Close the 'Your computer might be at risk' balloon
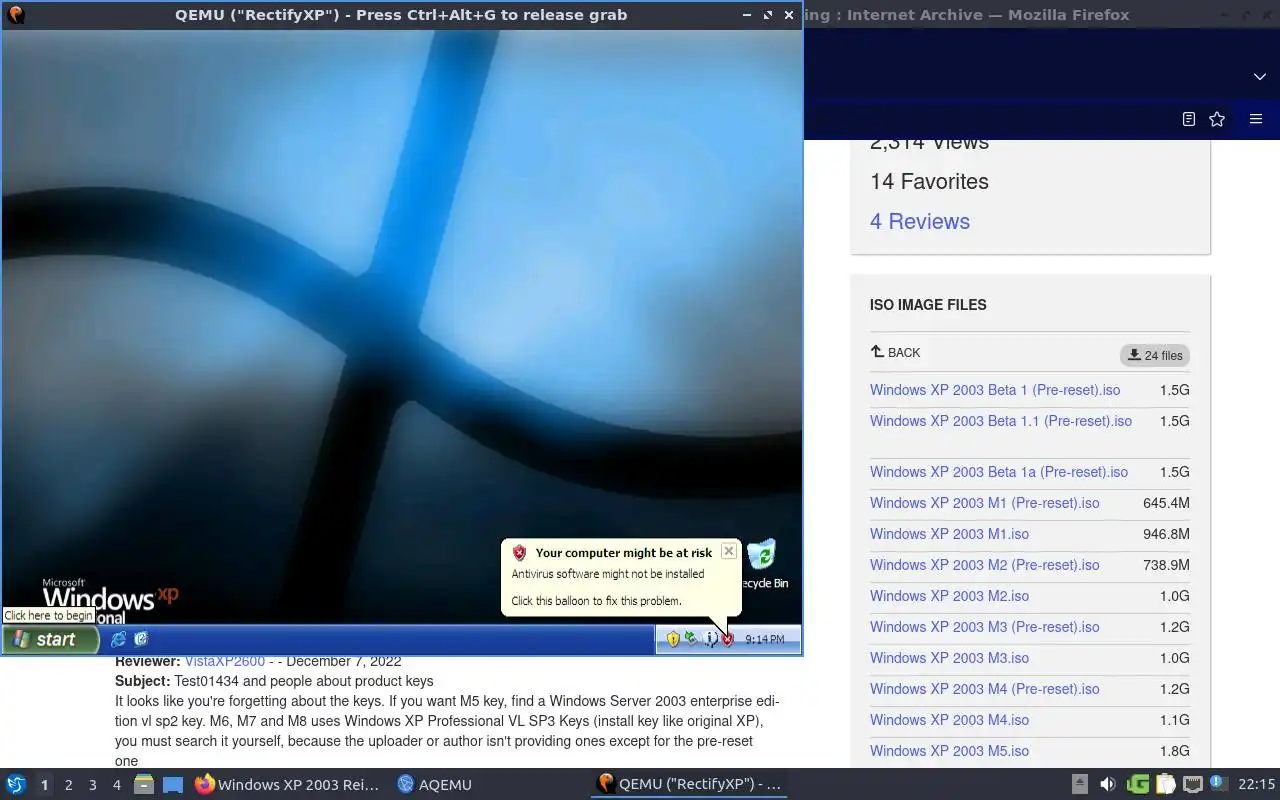Screen dimensions: 1280x800 click(728, 551)
